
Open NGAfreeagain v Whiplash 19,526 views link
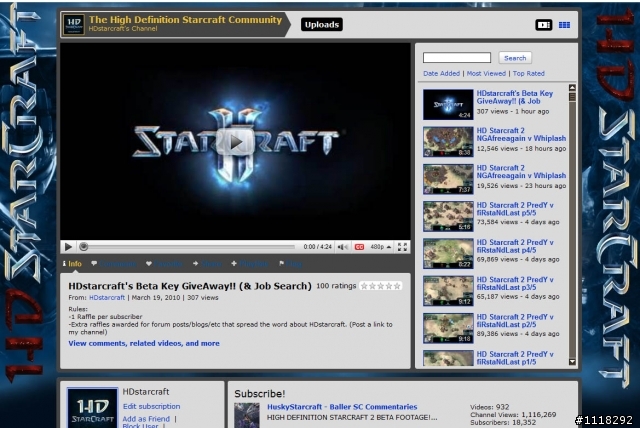(x=521, y=171)
